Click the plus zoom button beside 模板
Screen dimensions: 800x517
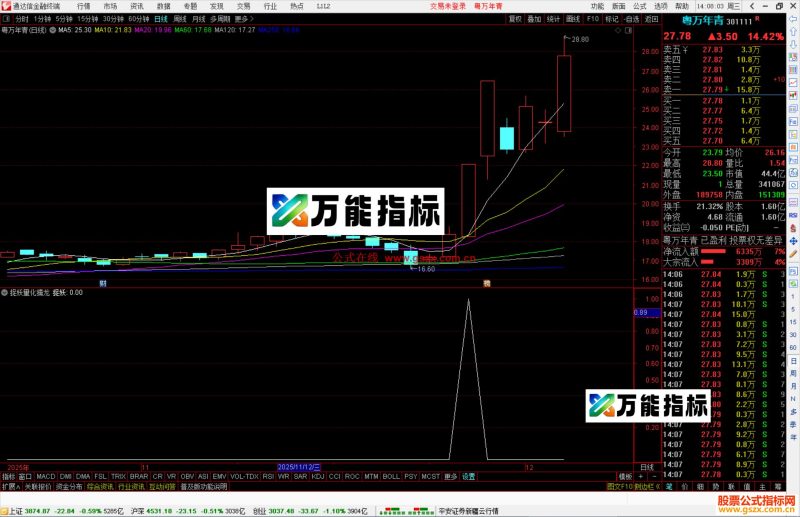point(641,476)
